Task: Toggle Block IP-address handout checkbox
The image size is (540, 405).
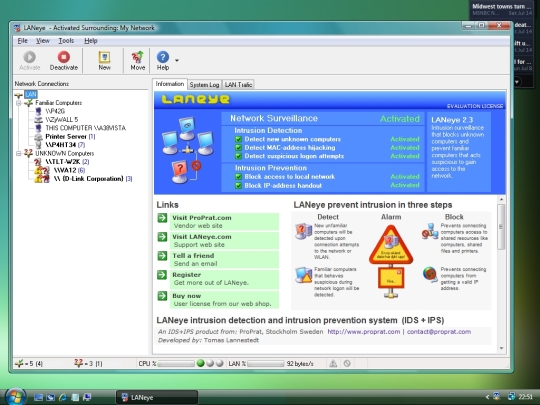Action: pos(238,185)
